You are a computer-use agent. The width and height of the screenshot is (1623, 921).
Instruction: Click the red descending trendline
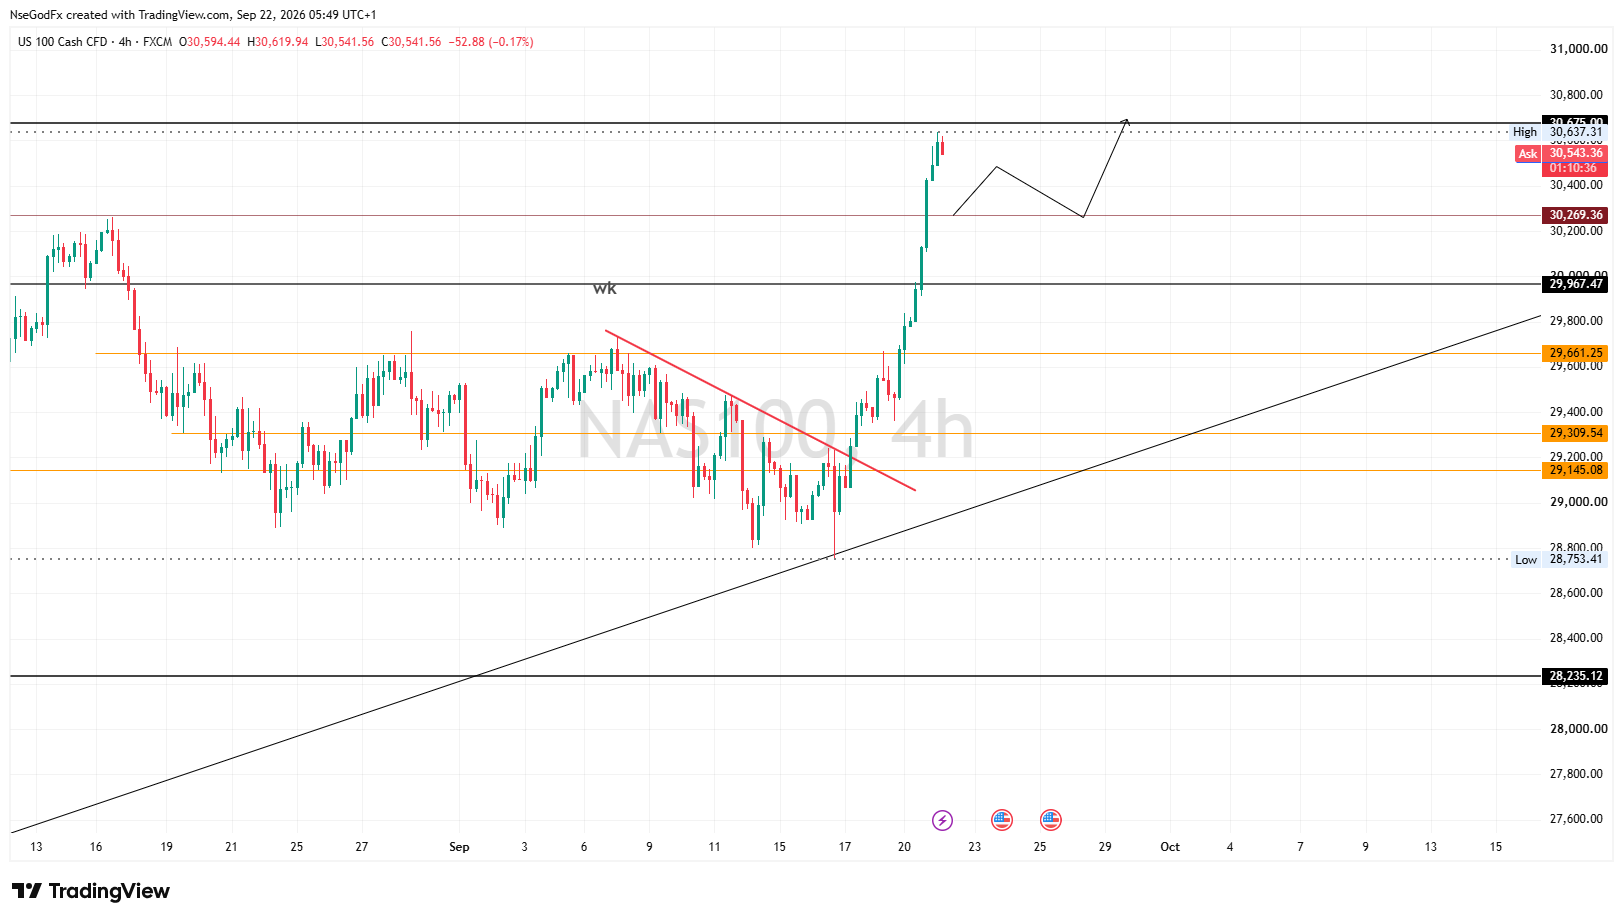(x=760, y=410)
